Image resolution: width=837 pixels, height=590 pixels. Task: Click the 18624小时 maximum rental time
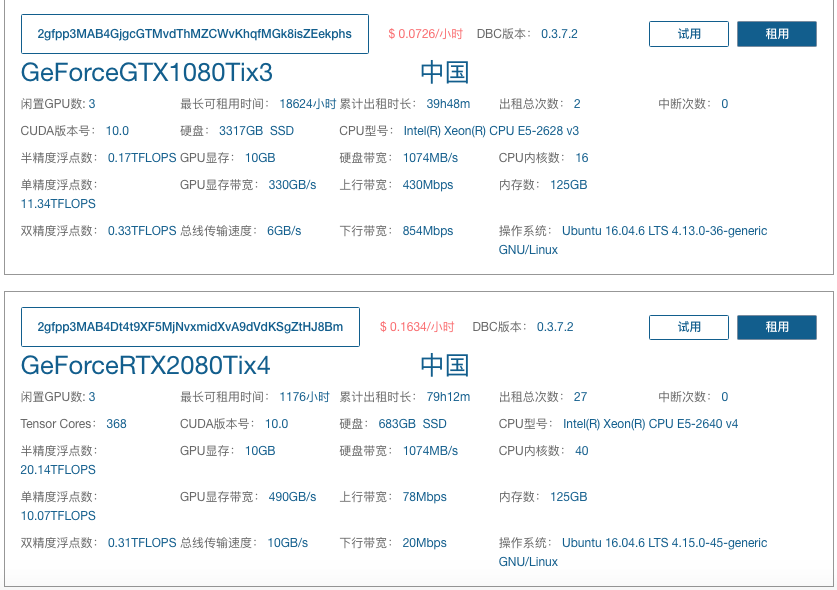pos(307,104)
